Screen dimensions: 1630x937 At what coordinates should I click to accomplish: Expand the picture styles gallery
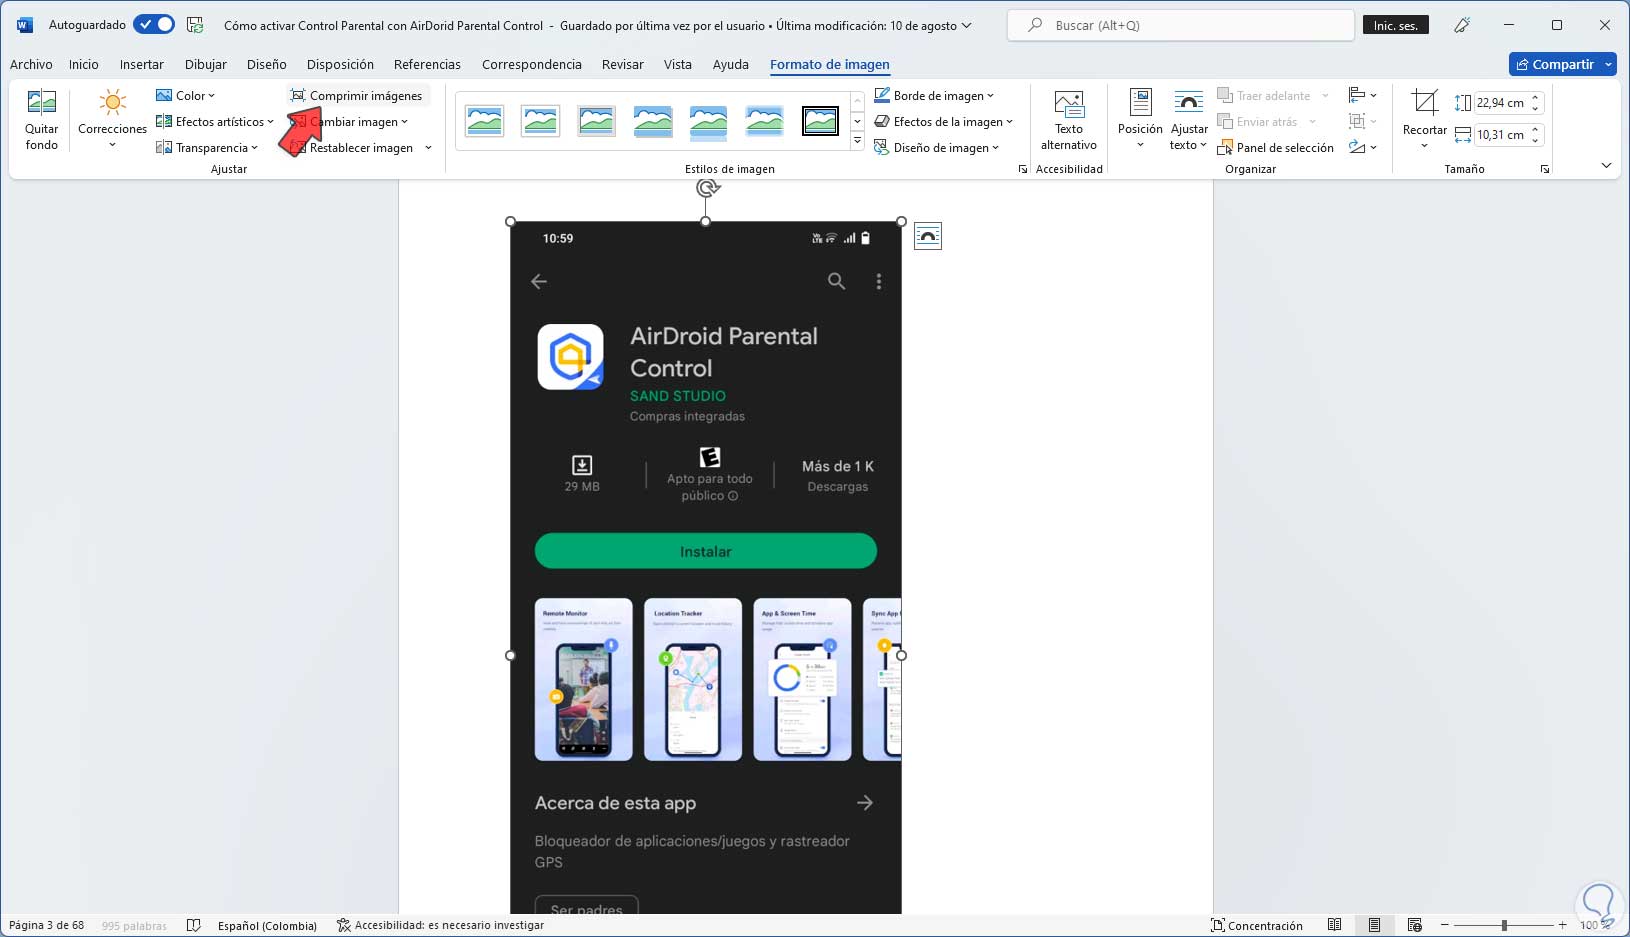point(857,143)
